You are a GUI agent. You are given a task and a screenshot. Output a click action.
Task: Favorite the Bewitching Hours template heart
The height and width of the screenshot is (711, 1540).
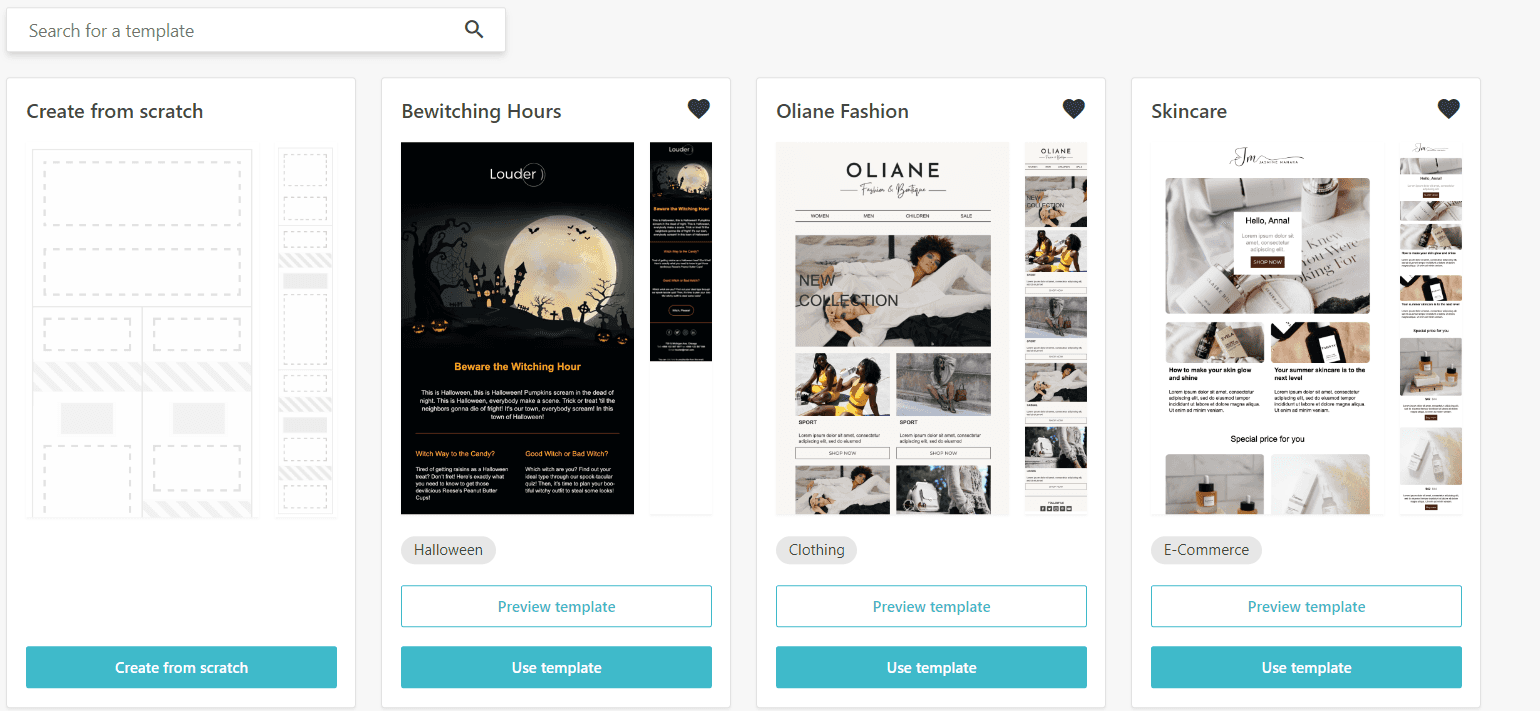tap(699, 109)
